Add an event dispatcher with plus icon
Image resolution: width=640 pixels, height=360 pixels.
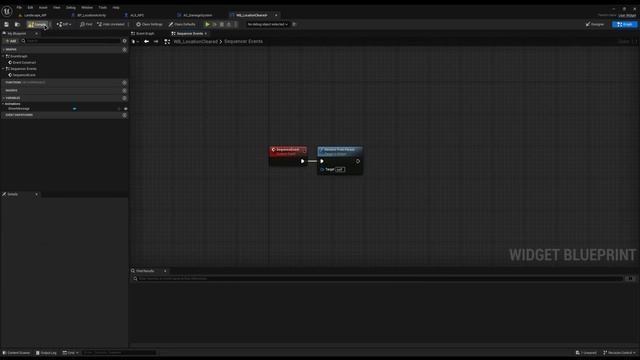click(x=124, y=115)
